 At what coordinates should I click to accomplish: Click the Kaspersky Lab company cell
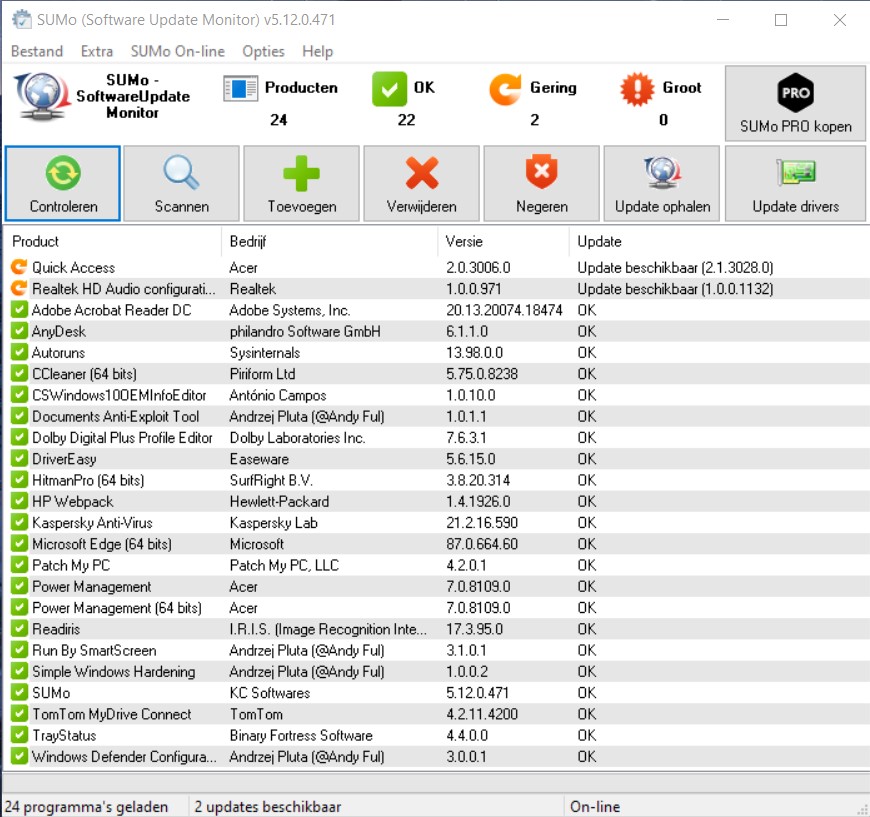coord(274,523)
